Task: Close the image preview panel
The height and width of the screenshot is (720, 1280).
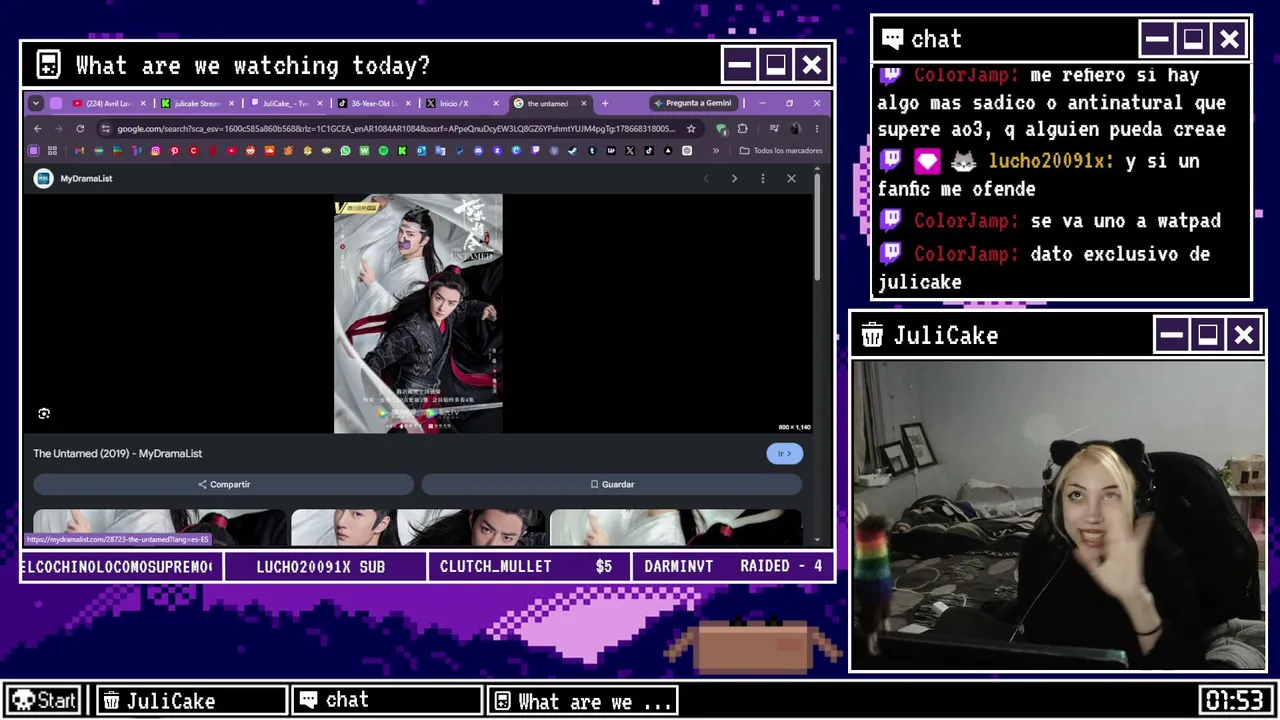Action: coord(791,179)
